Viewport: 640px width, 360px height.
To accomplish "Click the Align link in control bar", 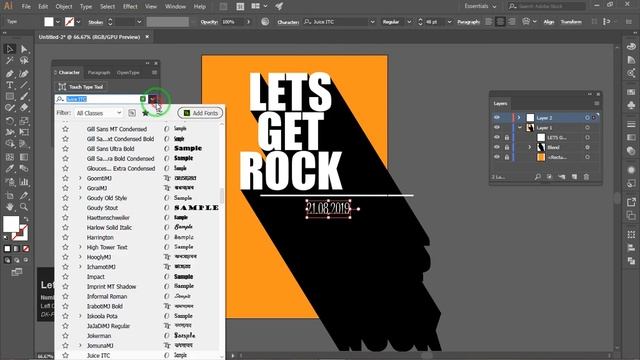I will (549, 22).
